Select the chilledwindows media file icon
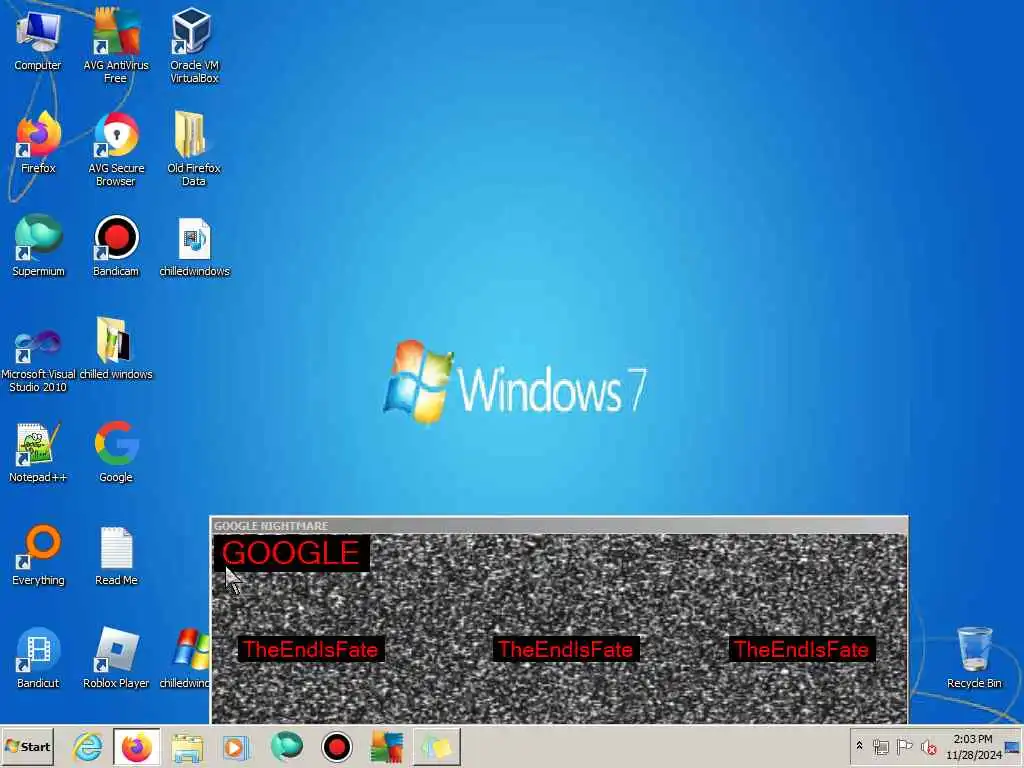This screenshot has width=1024, height=768. pyautogui.click(x=195, y=246)
